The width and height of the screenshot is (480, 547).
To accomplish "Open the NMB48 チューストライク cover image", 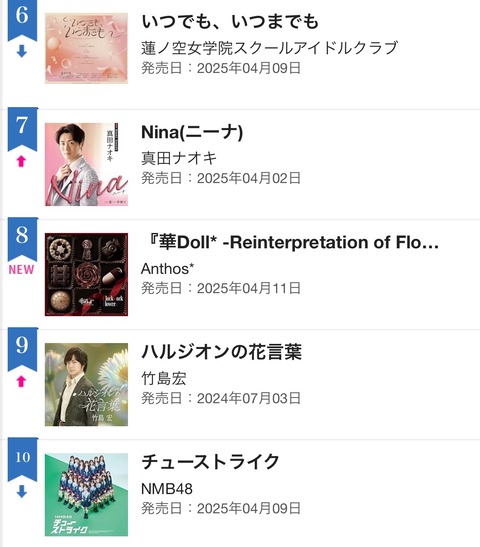I will [x=86, y=495].
